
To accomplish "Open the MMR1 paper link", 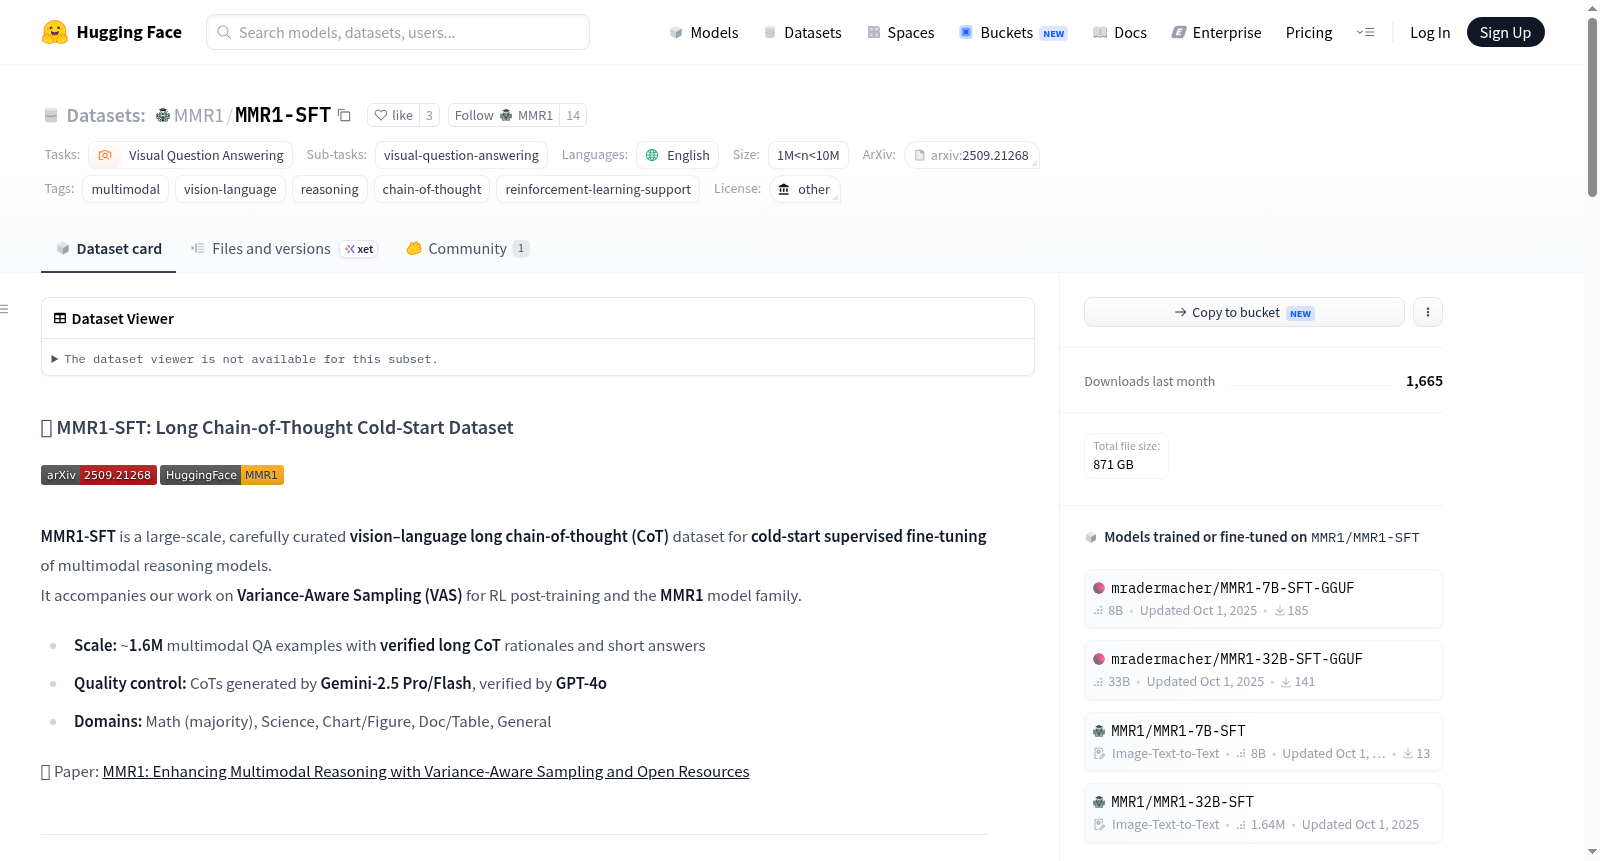I will [x=426, y=772].
